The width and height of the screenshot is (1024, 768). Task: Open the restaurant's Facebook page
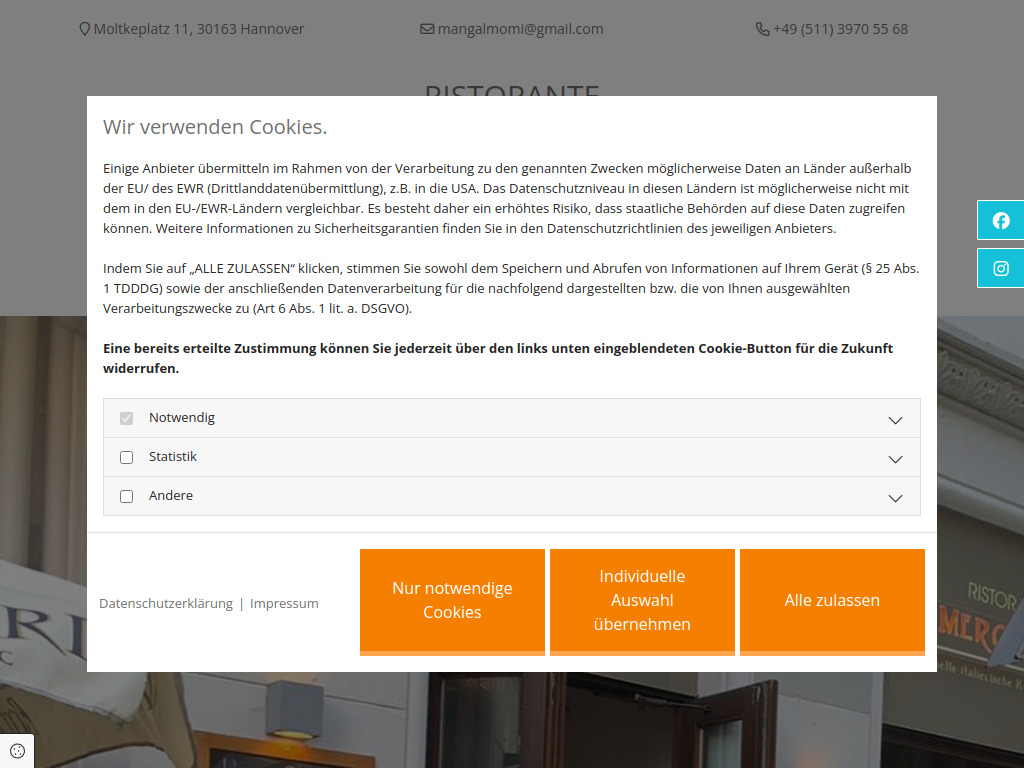[x=1000, y=220]
